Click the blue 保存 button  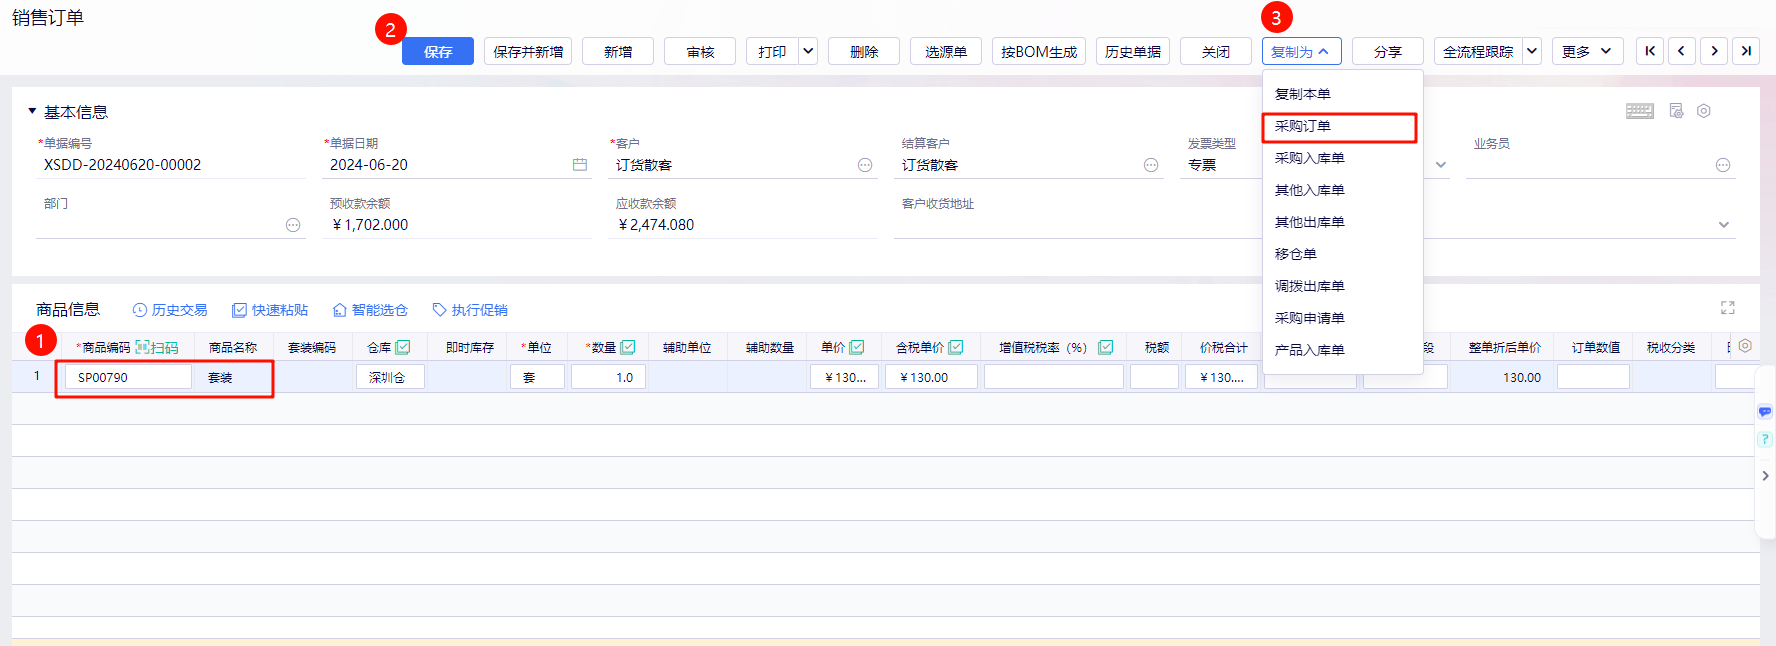click(438, 51)
